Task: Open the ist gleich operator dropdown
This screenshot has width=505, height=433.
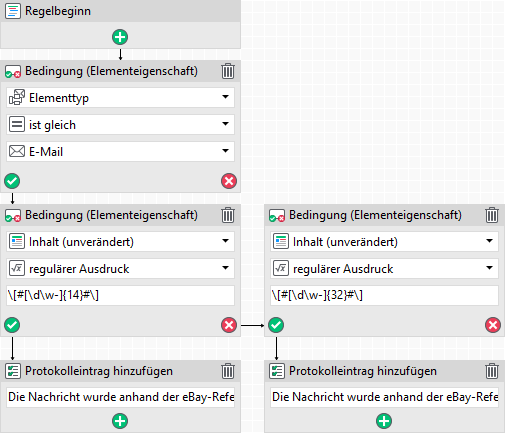Action: coord(120,125)
